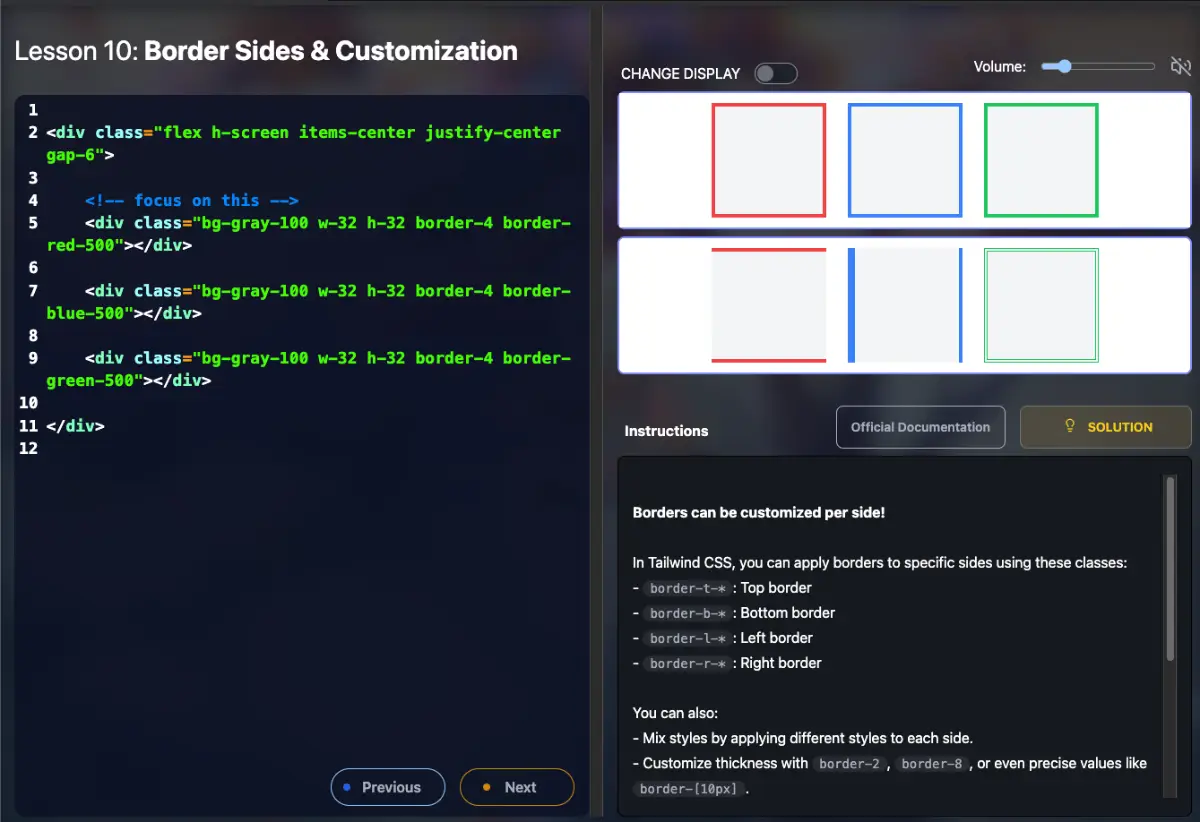Image resolution: width=1200 pixels, height=822 pixels.
Task: Open the Official Documentation link
Action: coord(920,427)
